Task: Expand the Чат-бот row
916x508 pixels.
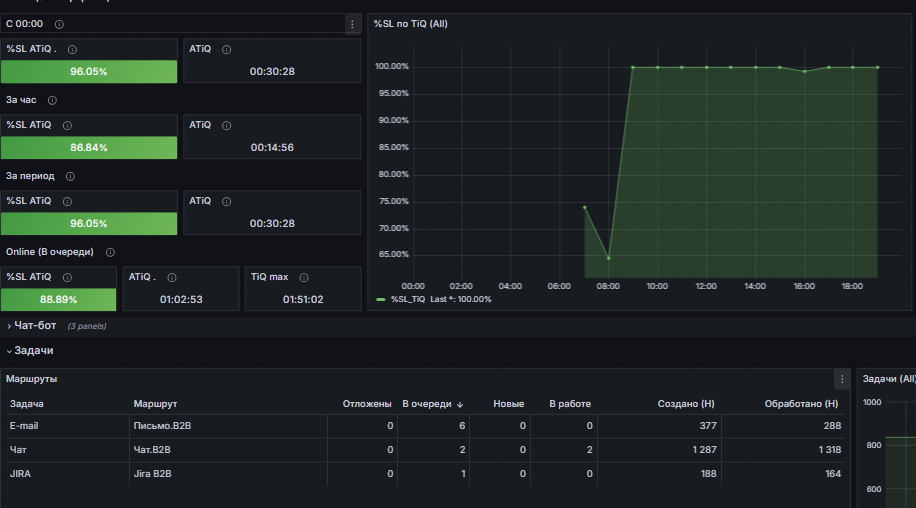Action: point(35,326)
